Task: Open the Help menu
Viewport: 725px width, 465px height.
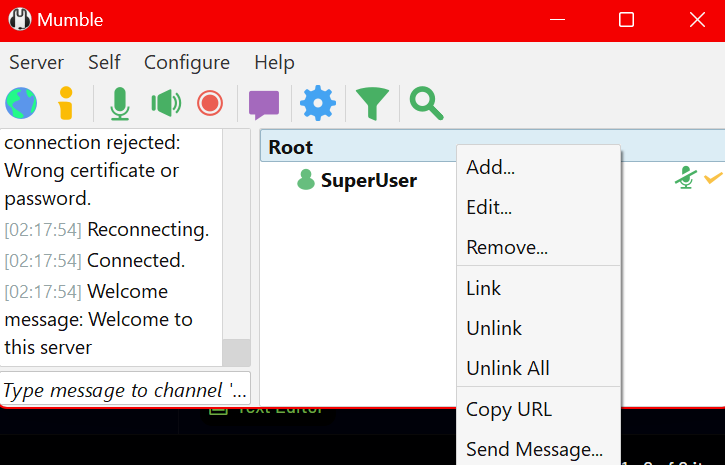Action: (274, 62)
